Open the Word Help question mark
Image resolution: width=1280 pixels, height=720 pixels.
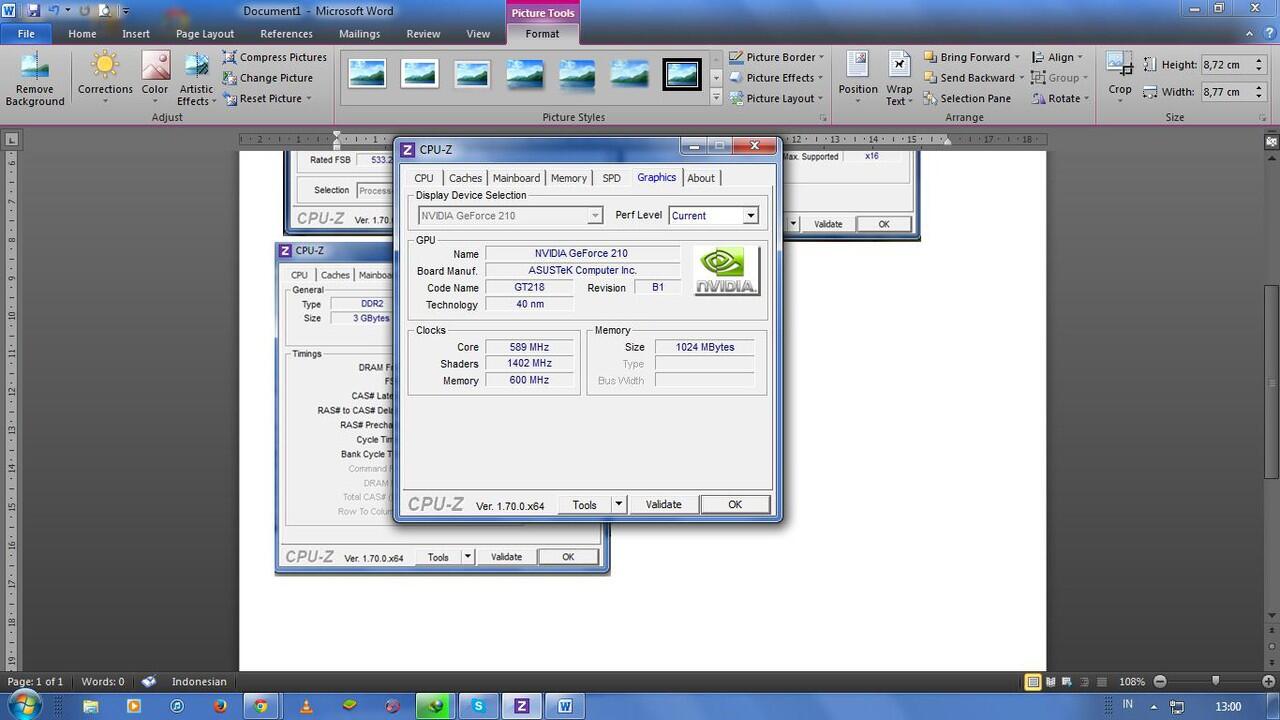(x=1268, y=33)
